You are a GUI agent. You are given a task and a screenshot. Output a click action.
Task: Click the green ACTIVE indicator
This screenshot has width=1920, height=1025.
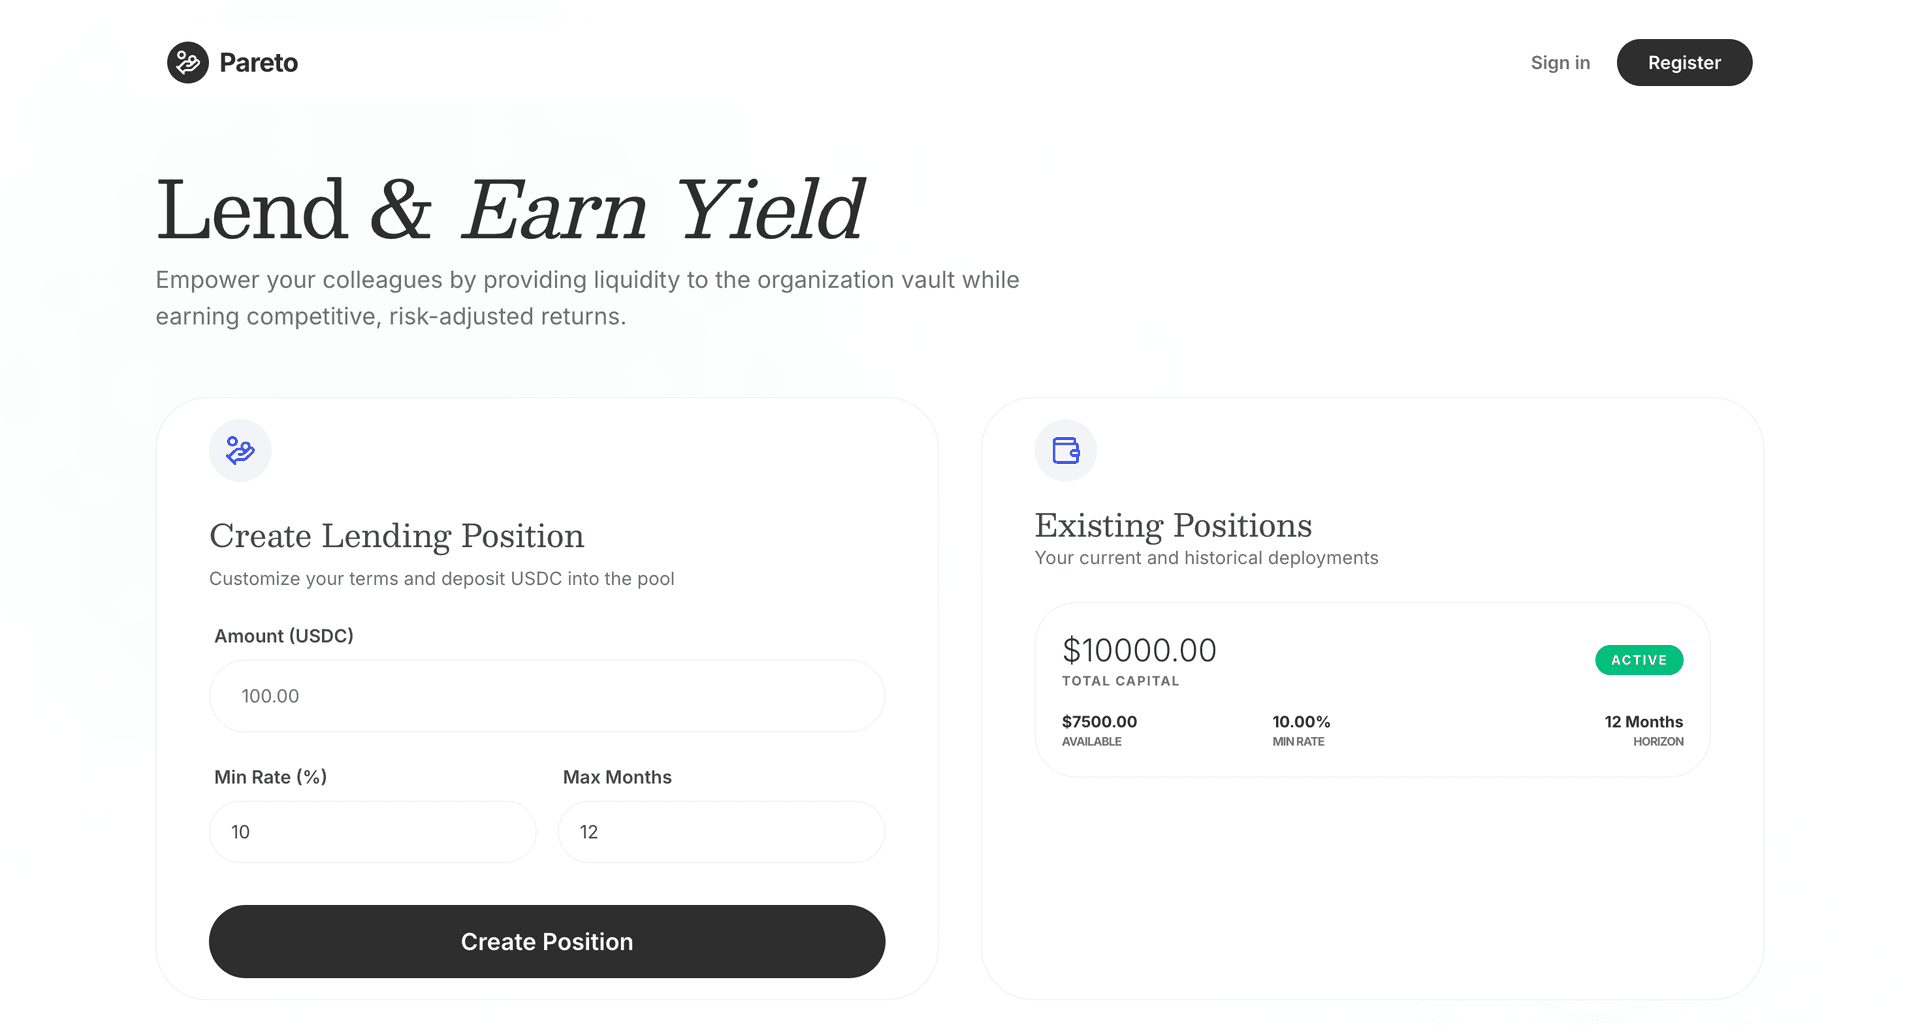pos(1638,660)
